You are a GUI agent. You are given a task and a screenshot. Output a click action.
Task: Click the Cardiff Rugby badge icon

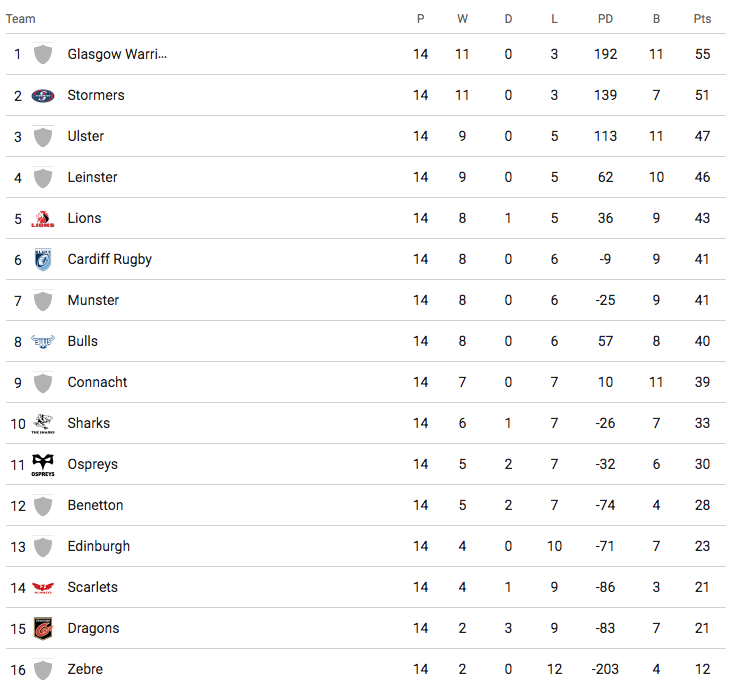tap(43, 260)
